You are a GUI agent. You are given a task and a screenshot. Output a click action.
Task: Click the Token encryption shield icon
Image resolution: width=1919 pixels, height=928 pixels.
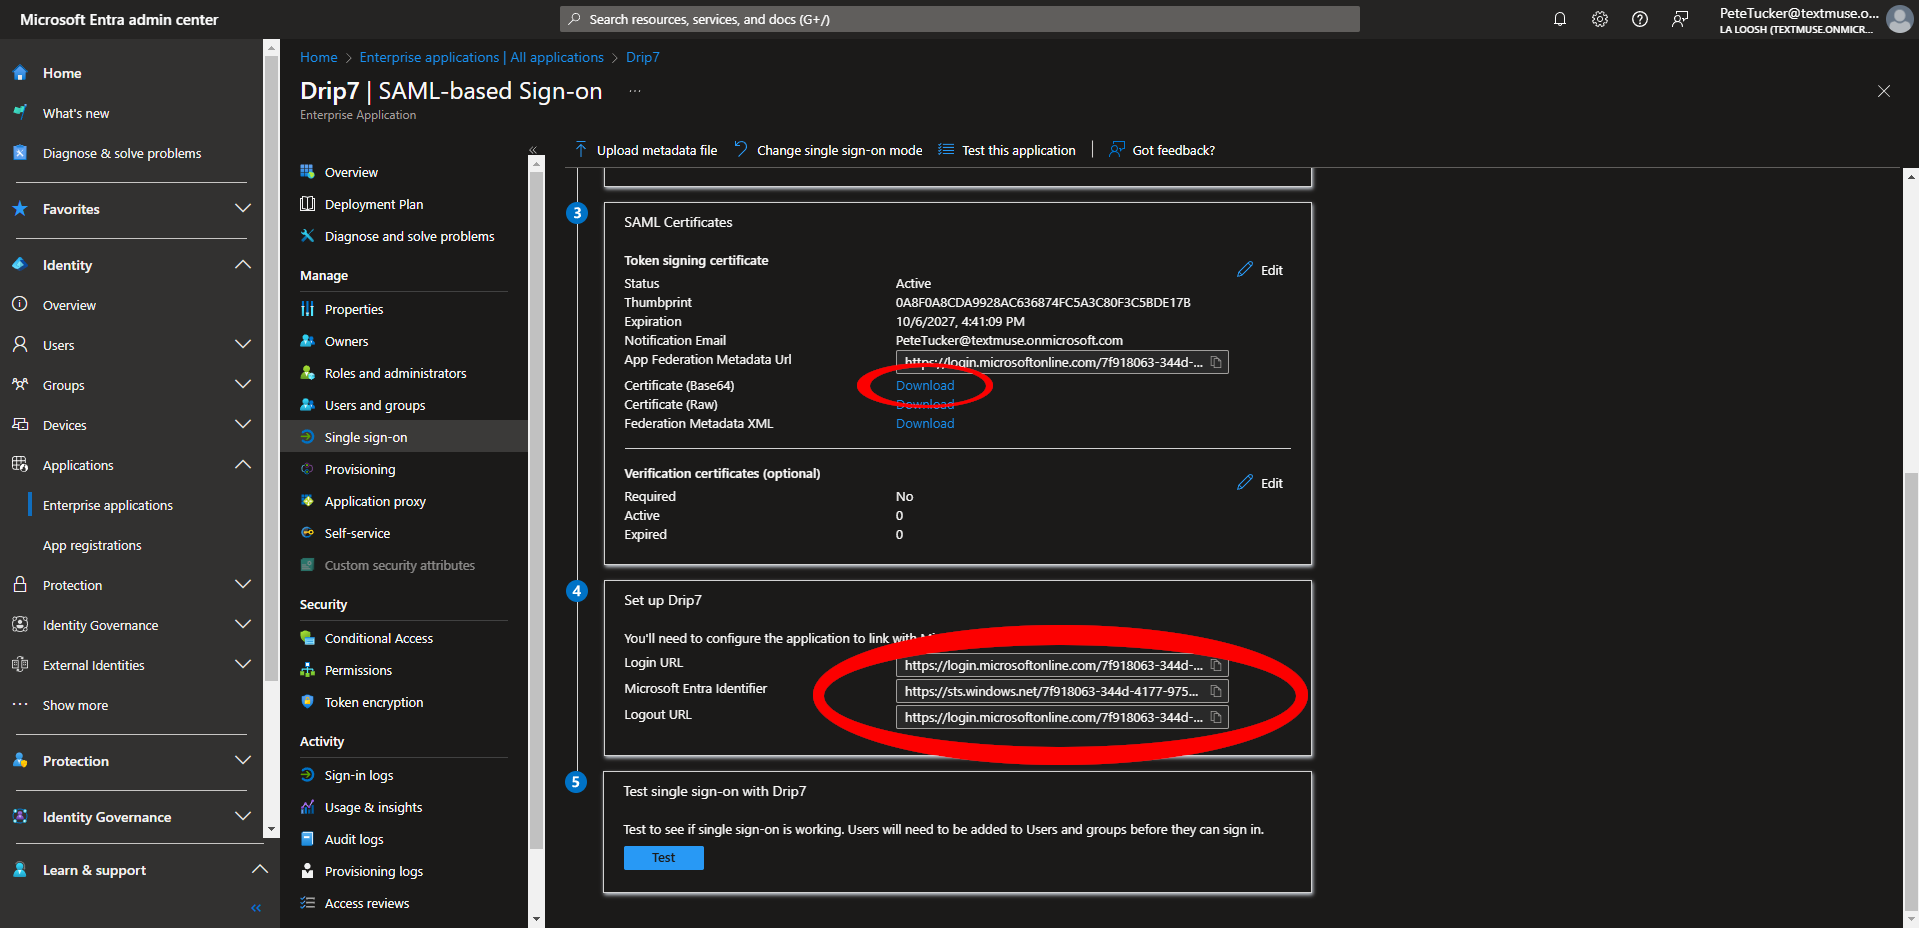307,702
